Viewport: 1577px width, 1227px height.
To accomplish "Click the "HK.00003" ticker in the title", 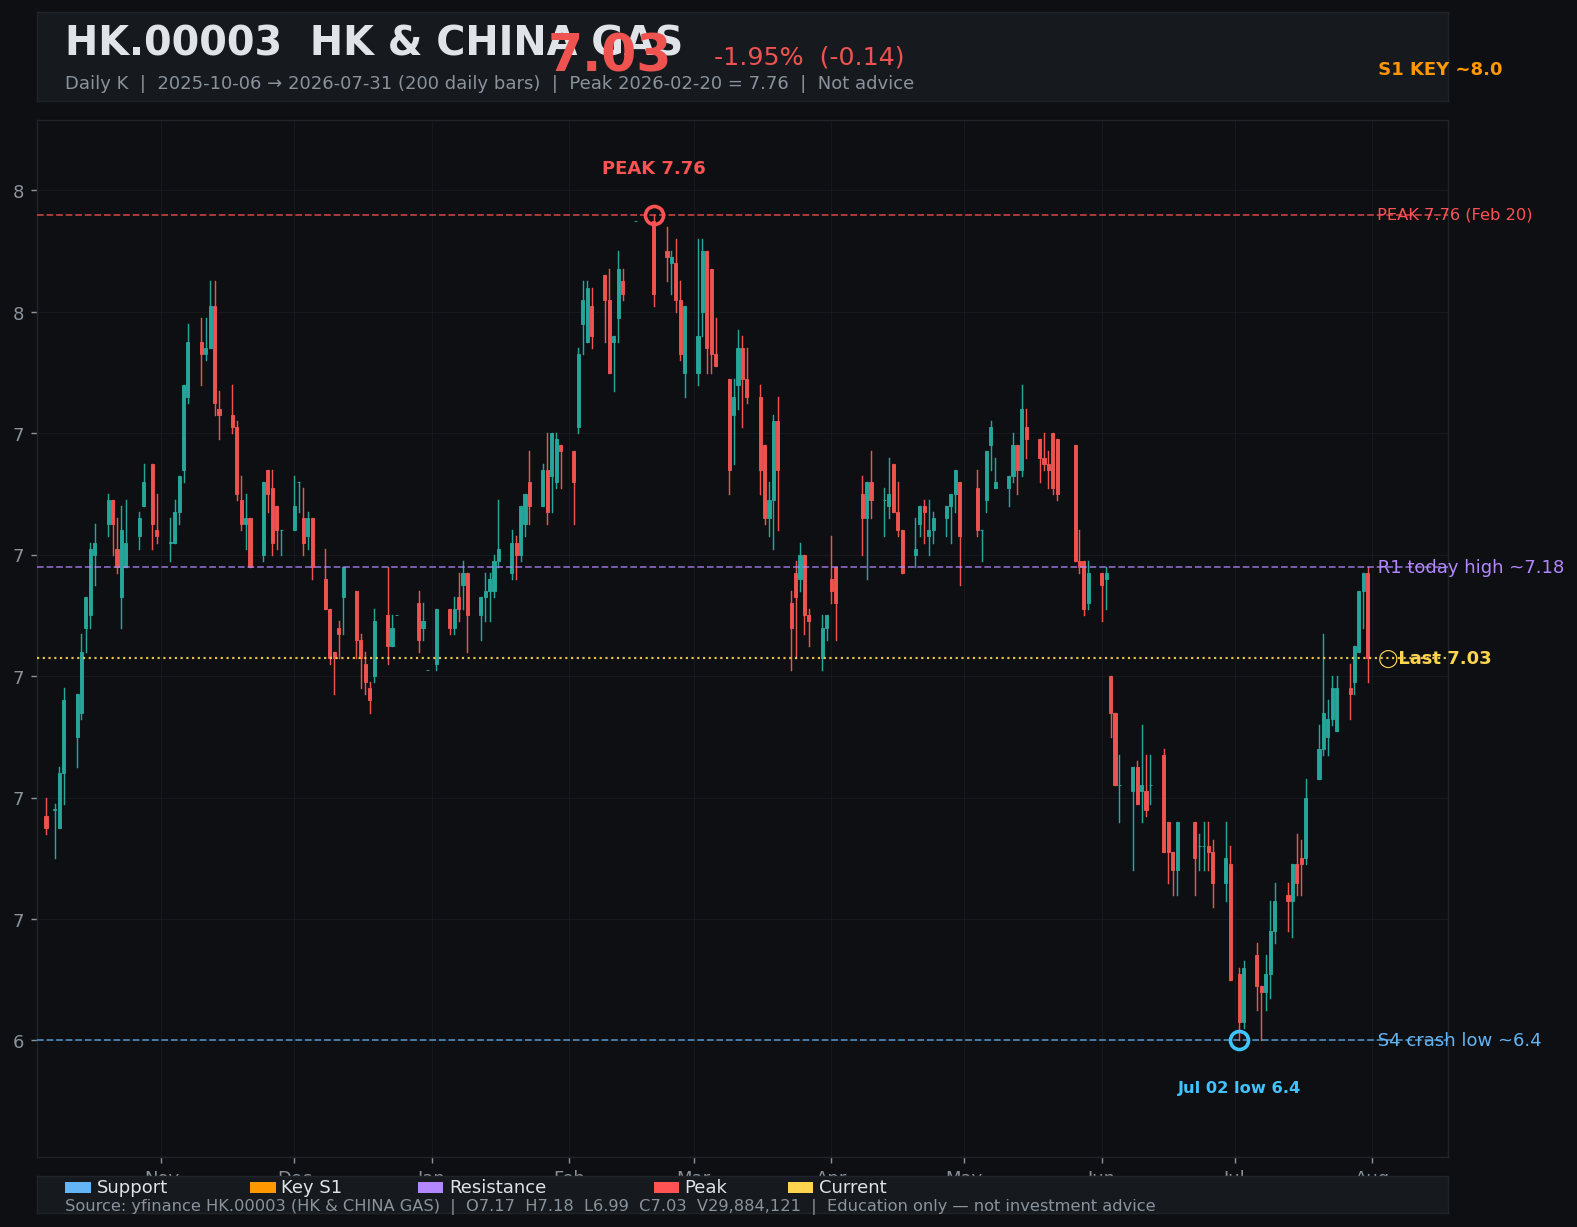I will pyautogui.click(x=173, y=42).
